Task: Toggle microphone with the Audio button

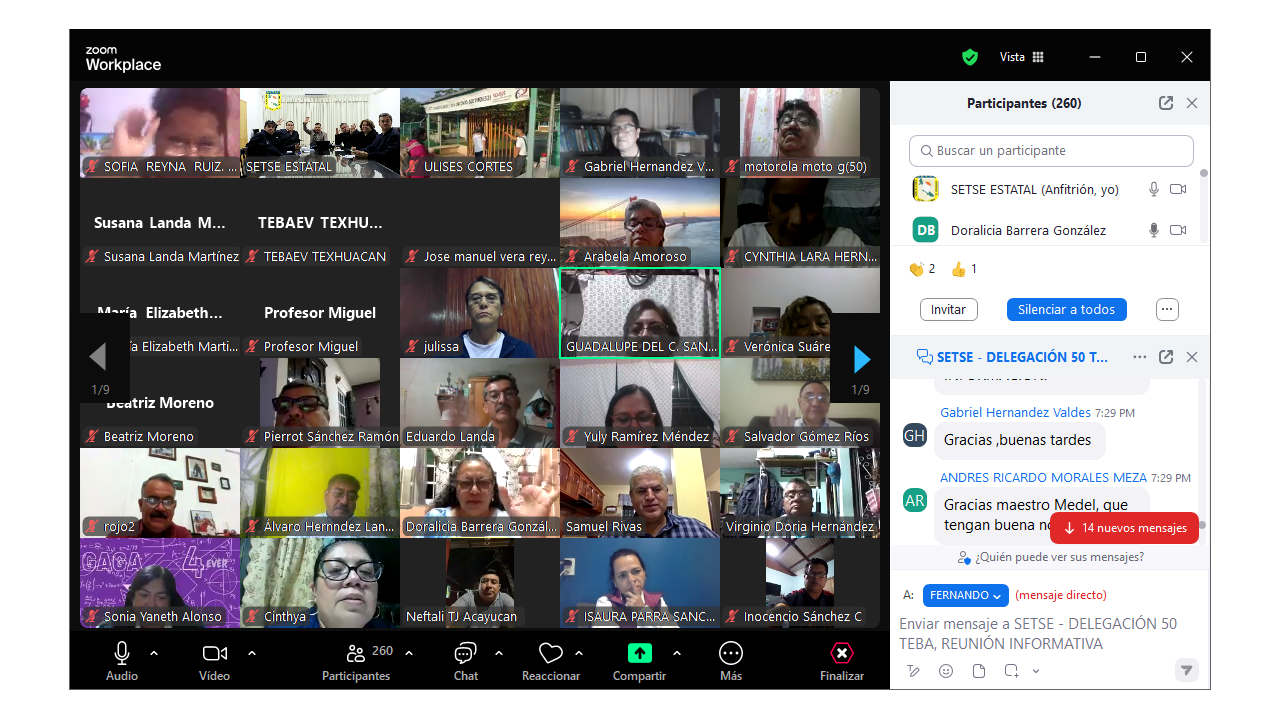Action: [x=122, y=654]
